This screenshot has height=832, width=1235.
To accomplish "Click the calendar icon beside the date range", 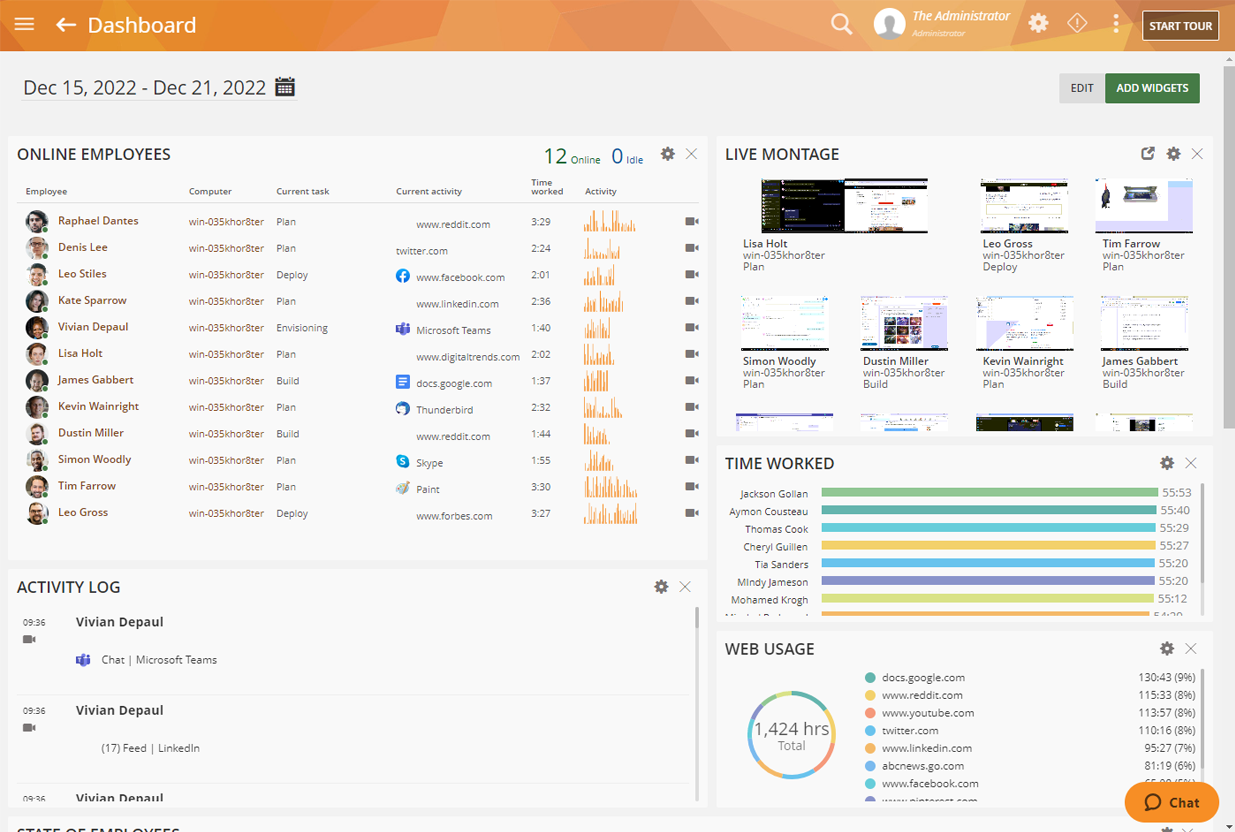I will click(284, 86).
